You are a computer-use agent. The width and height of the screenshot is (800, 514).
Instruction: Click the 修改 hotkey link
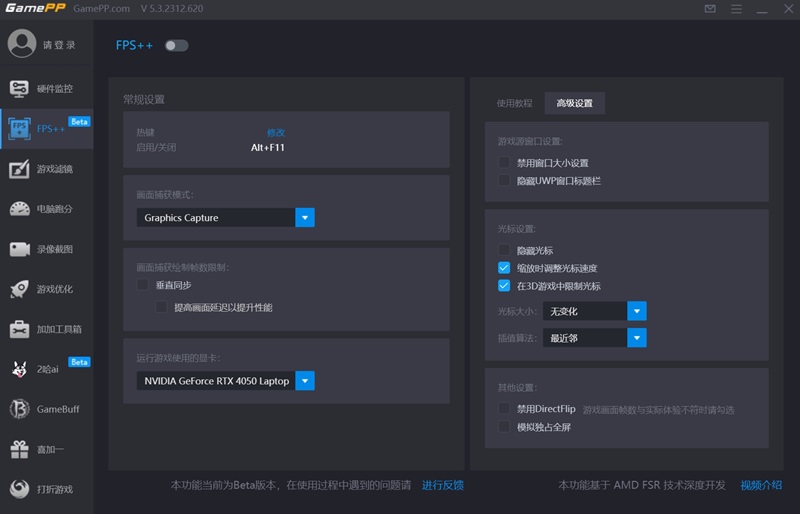click(276, 133)
